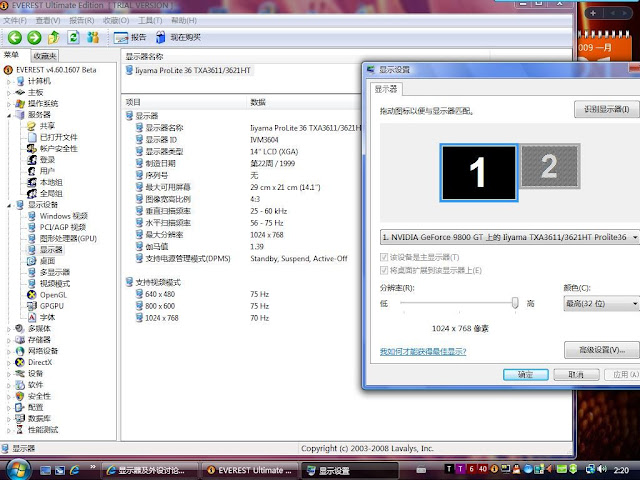
Task: Open the 查看(V) menu
Action: point(48,20)
